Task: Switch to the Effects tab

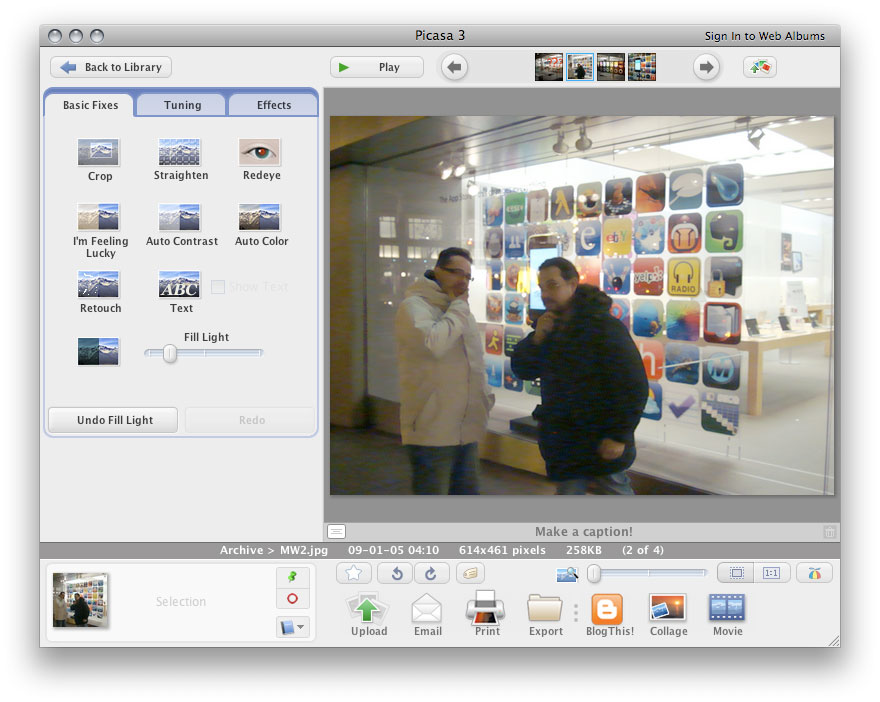Action: click(274, 105)
